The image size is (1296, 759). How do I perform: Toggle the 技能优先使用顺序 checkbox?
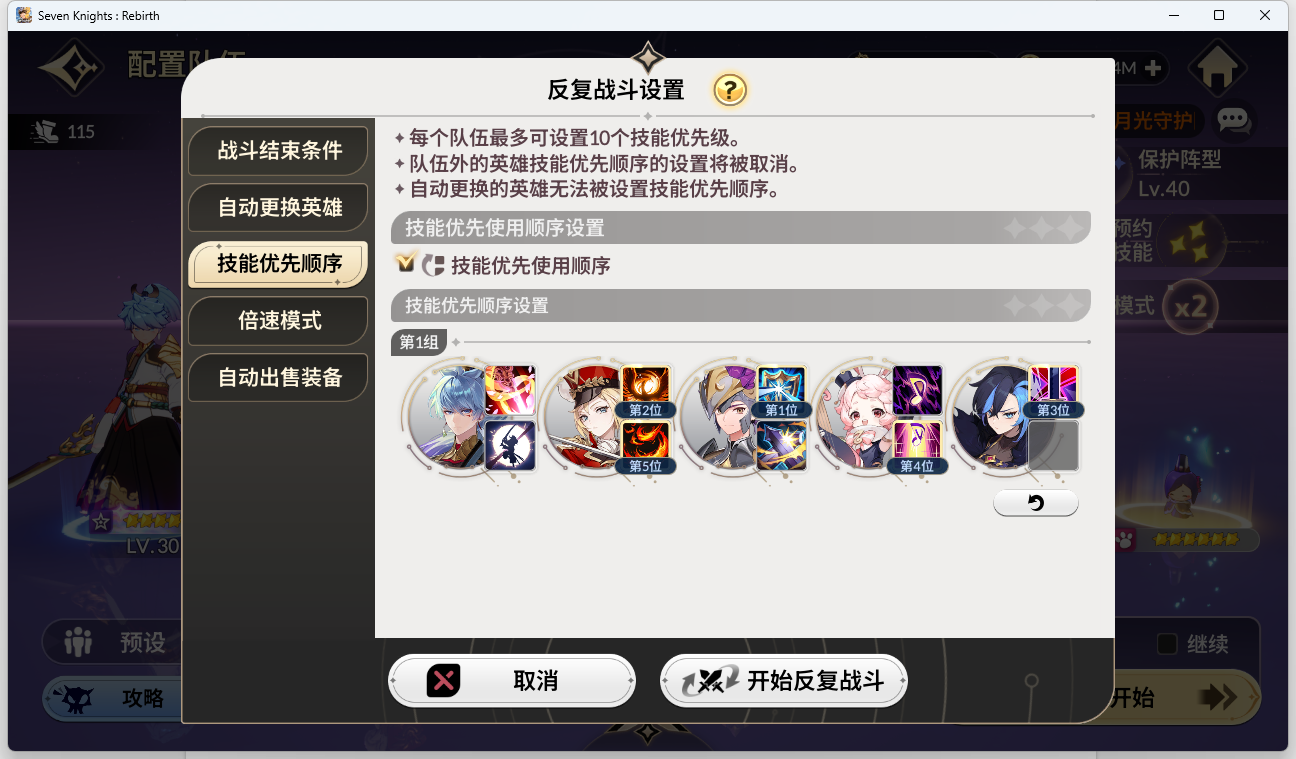click(406, 263)
